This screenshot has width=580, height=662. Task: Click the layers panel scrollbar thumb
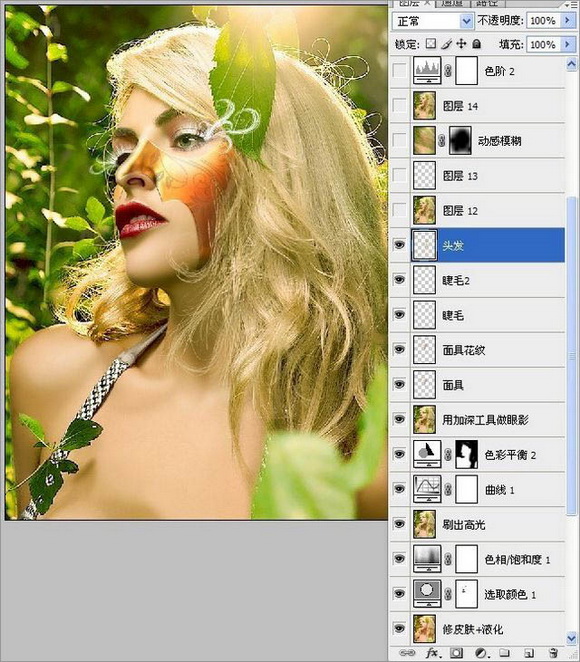(x=571, y=355)
